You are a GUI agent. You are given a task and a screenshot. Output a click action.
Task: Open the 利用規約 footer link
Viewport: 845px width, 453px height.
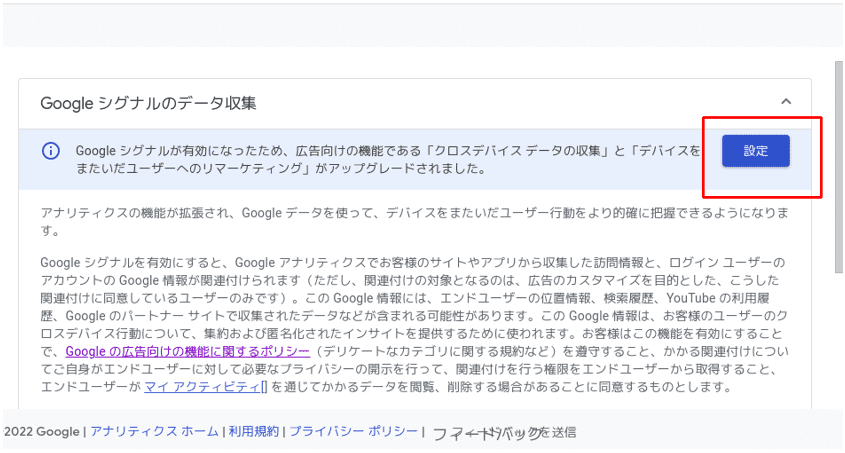click(x=254, y=431)
